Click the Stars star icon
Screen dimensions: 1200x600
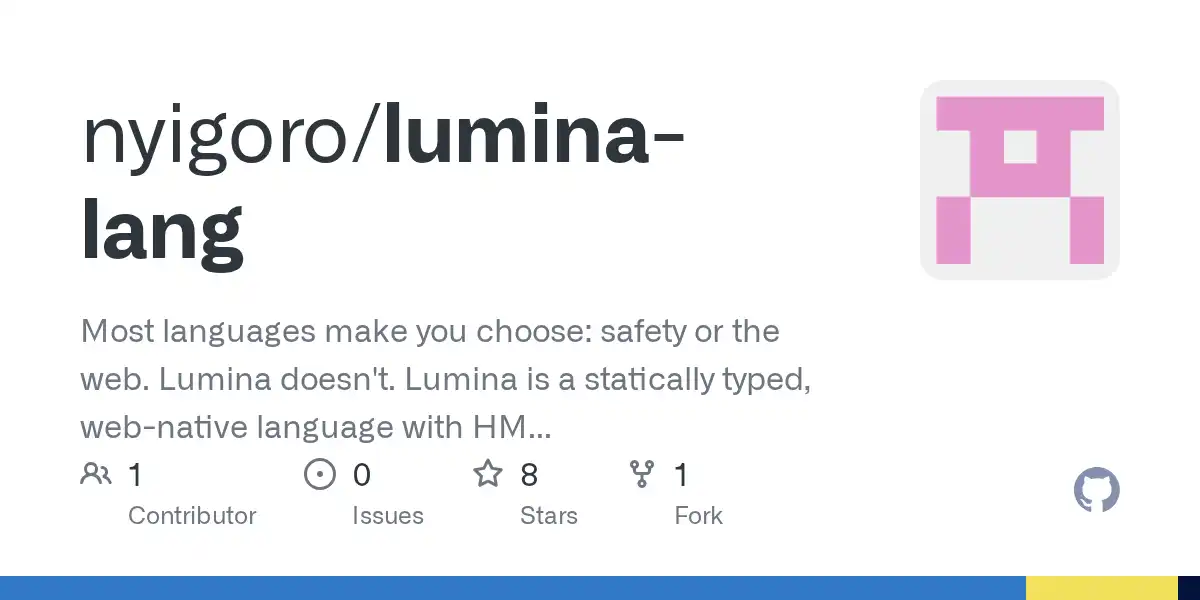pos(487,474)
